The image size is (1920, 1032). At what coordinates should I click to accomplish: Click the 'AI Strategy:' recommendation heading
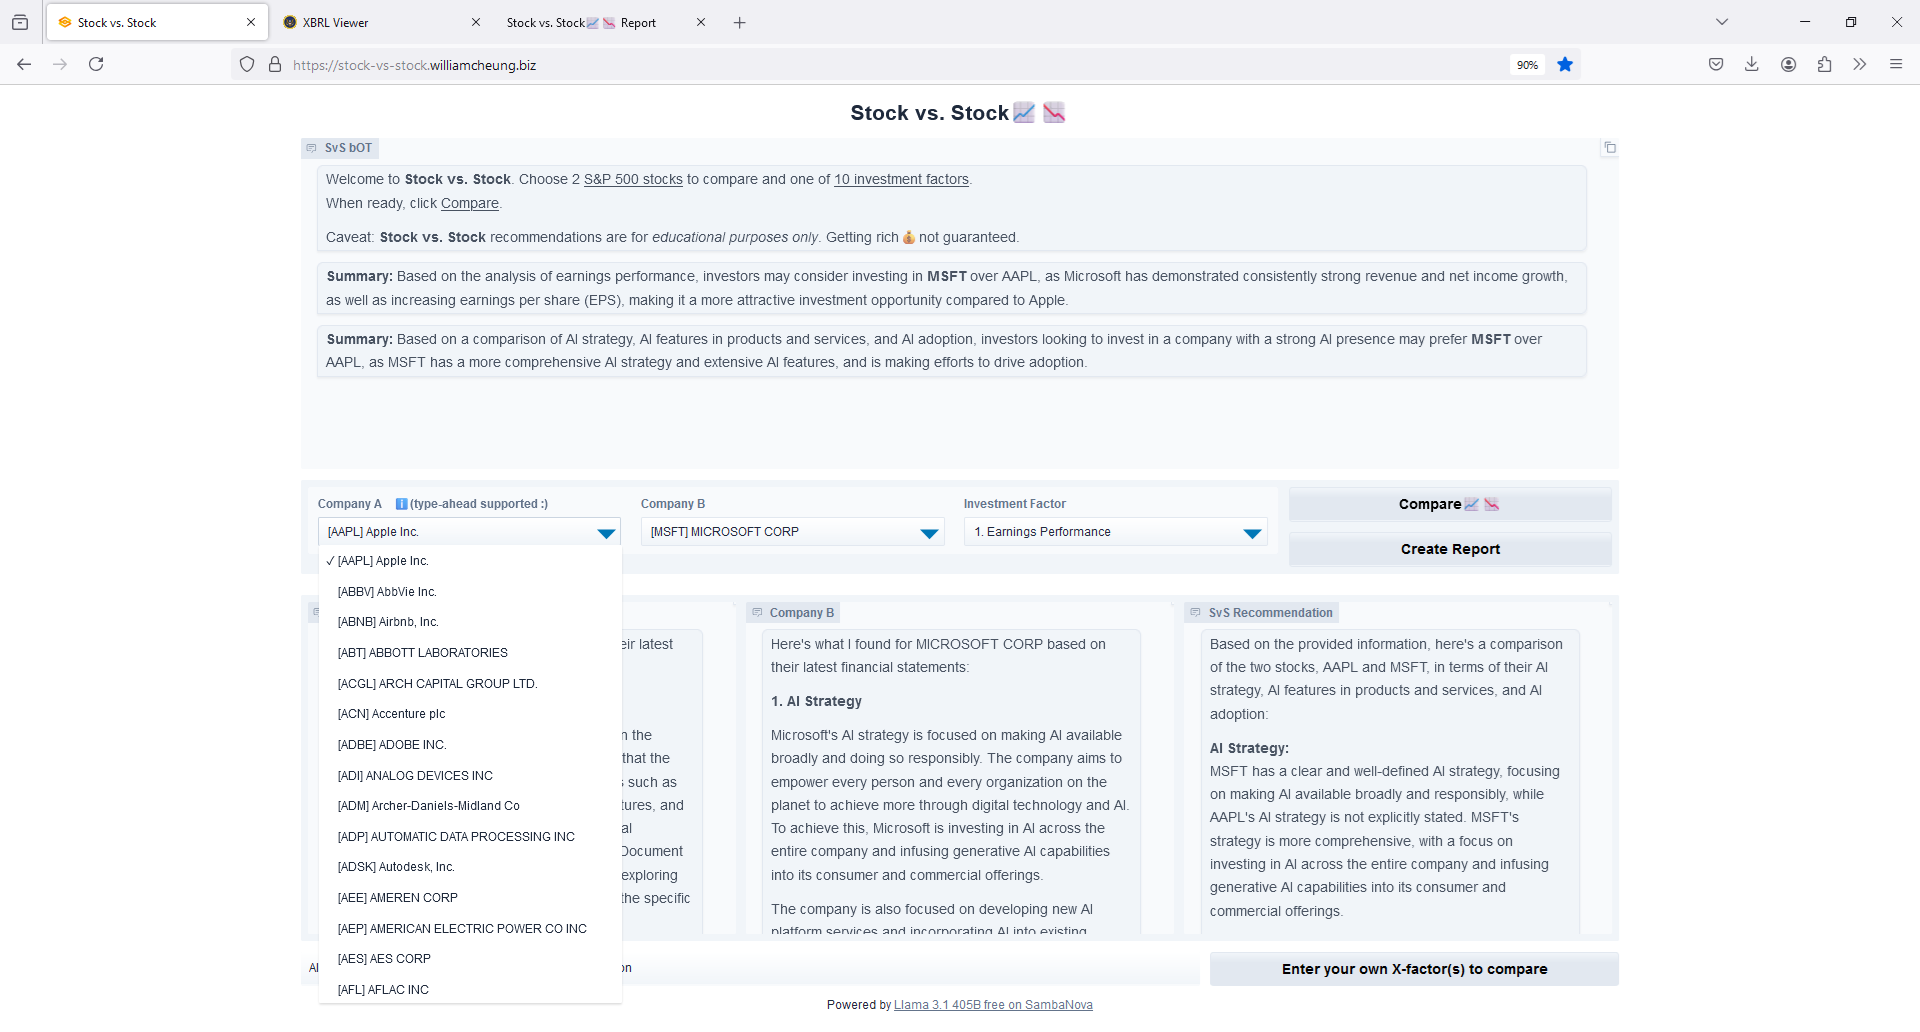(1249, 748)
